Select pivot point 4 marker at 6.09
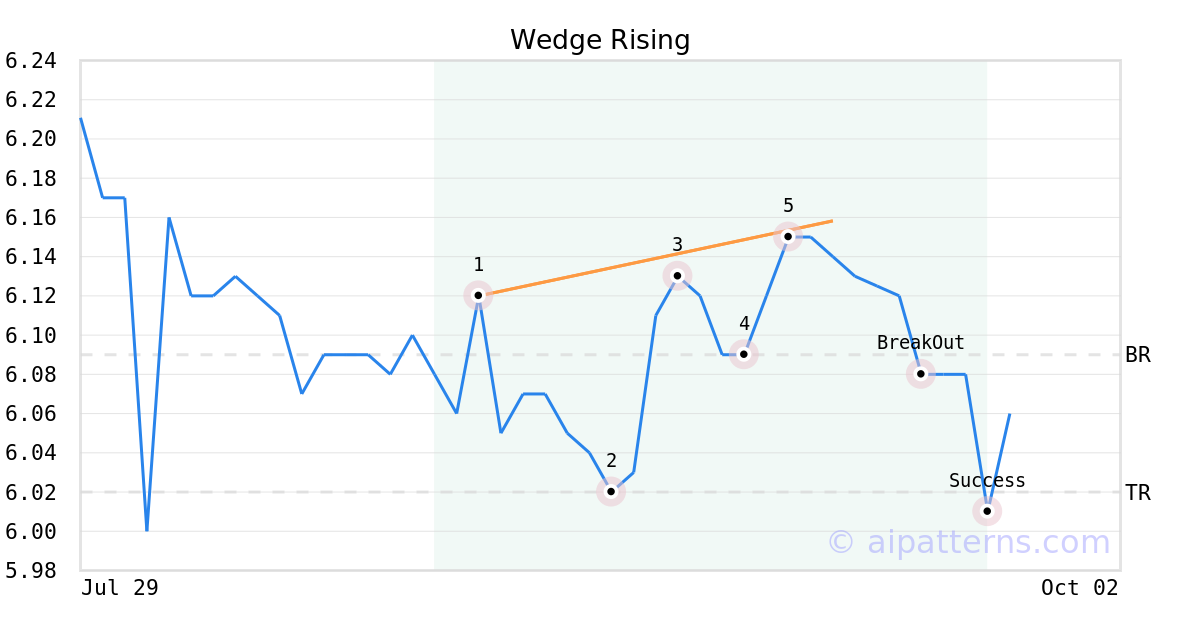The image size is (1200, 630). [x=743, y=354]
